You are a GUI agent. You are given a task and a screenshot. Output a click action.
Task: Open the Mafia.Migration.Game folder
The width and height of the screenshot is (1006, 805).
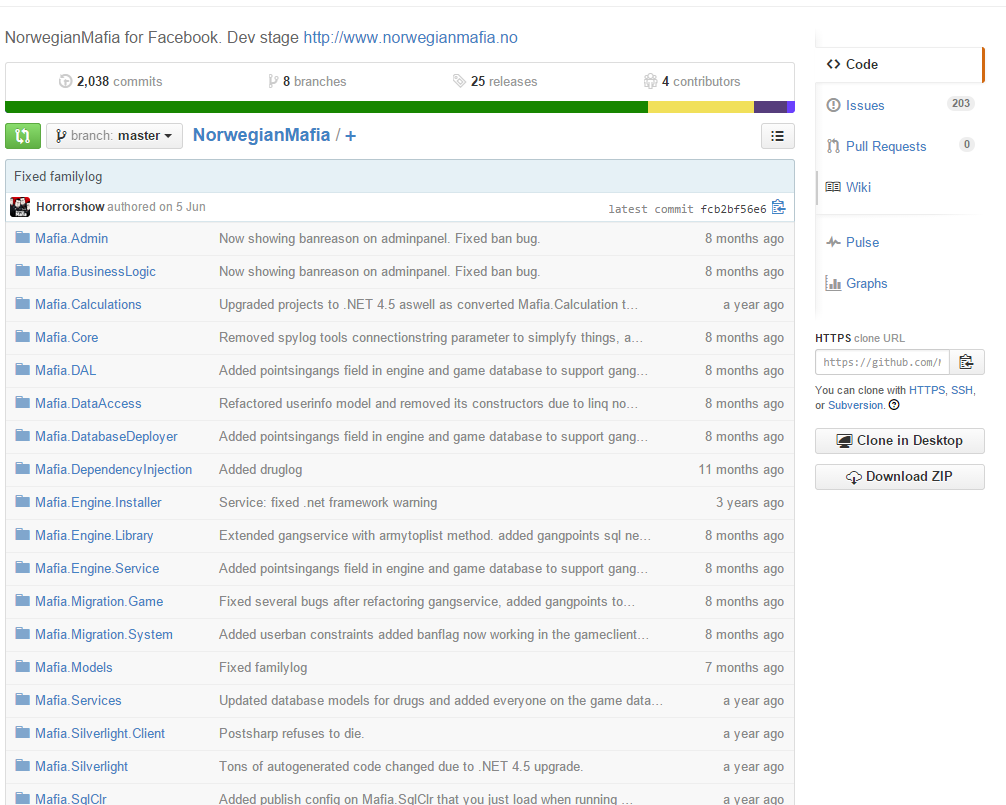coord(99,602)
